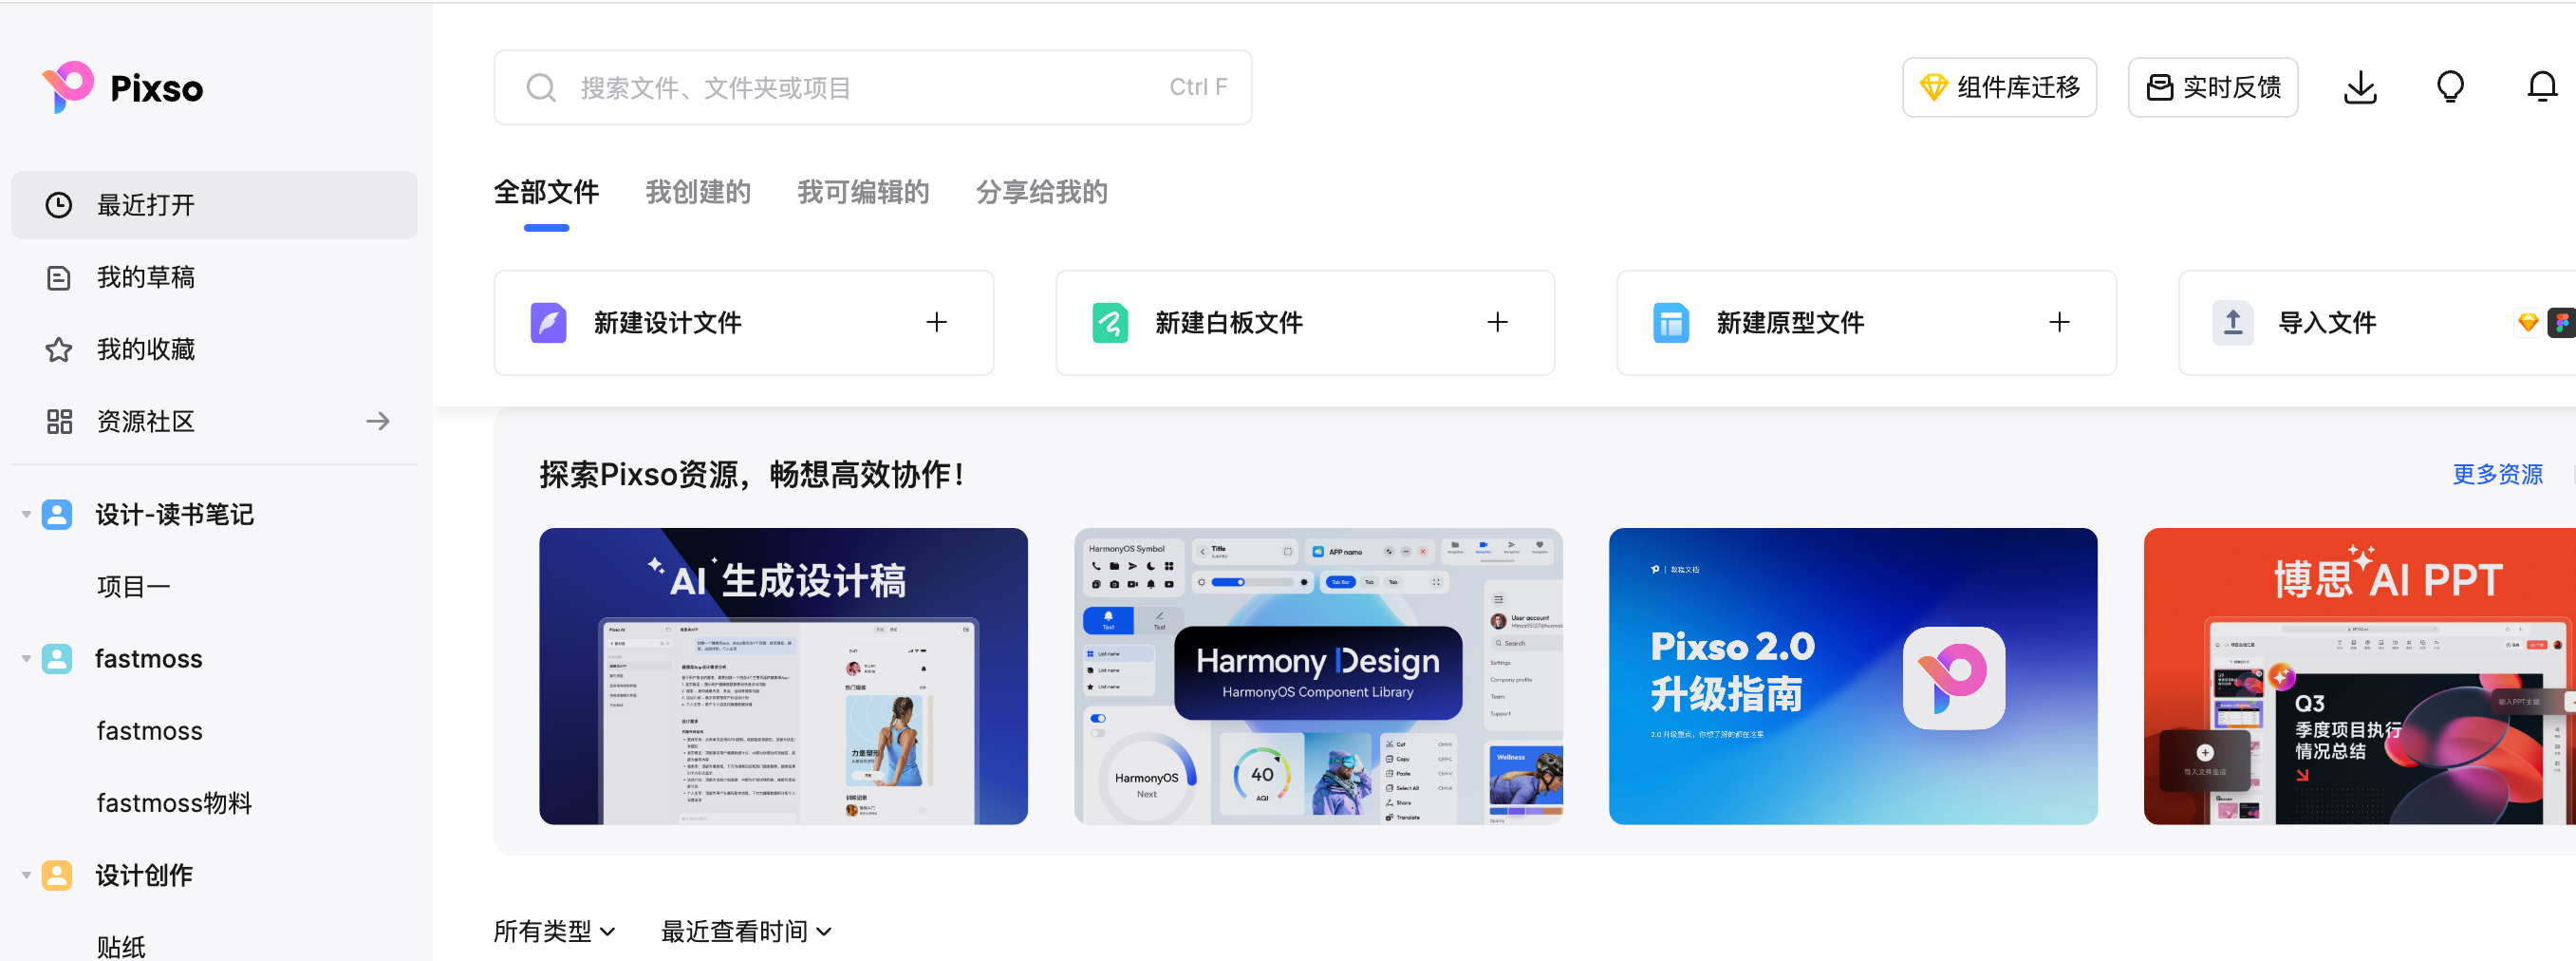Open 最近打开 in the sidebar
The width and height of the screenshot is (2576, 961).
214,205
